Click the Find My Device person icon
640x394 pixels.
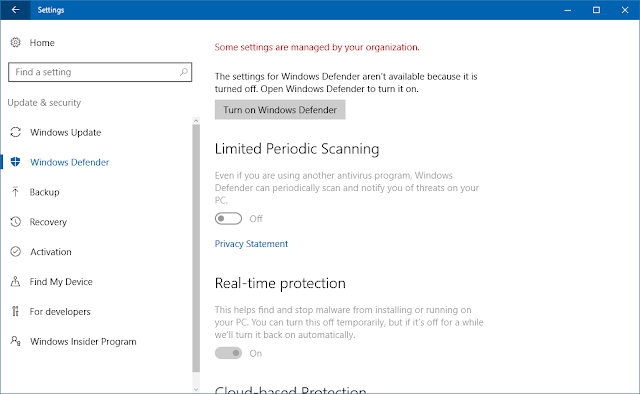coord(16,281)
